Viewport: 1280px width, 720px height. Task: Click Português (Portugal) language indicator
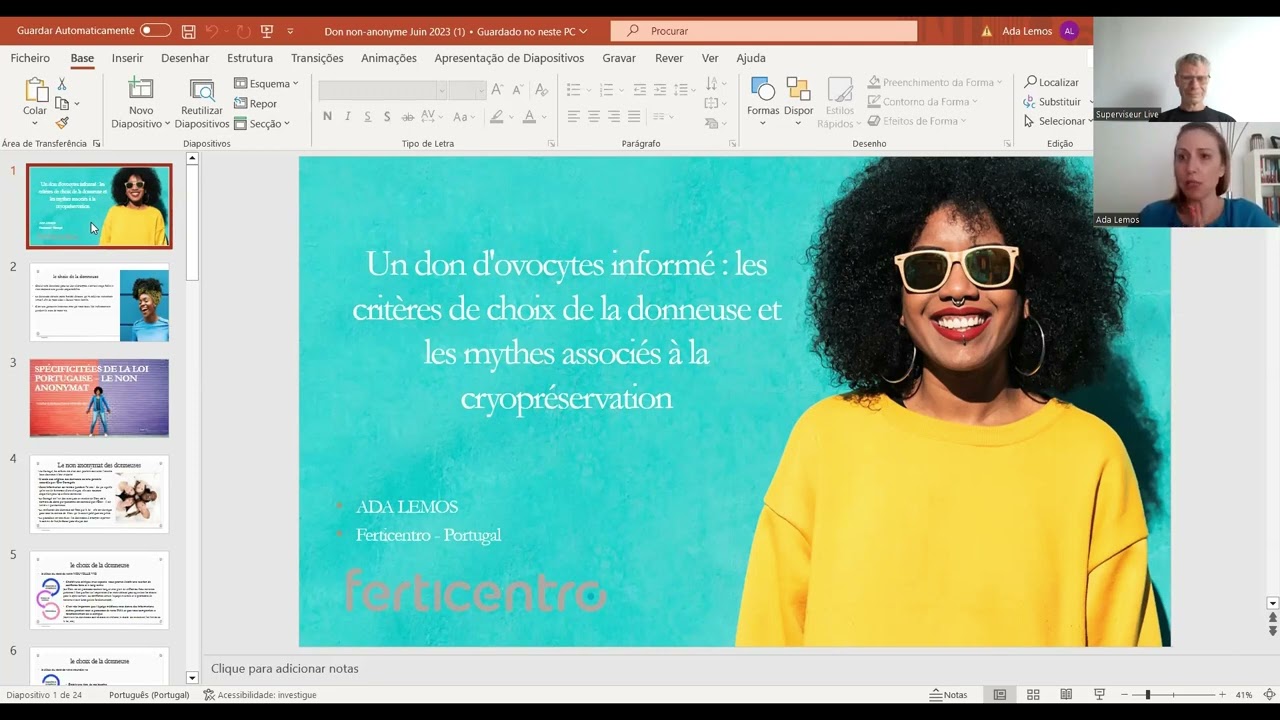[x=149, y=695]
